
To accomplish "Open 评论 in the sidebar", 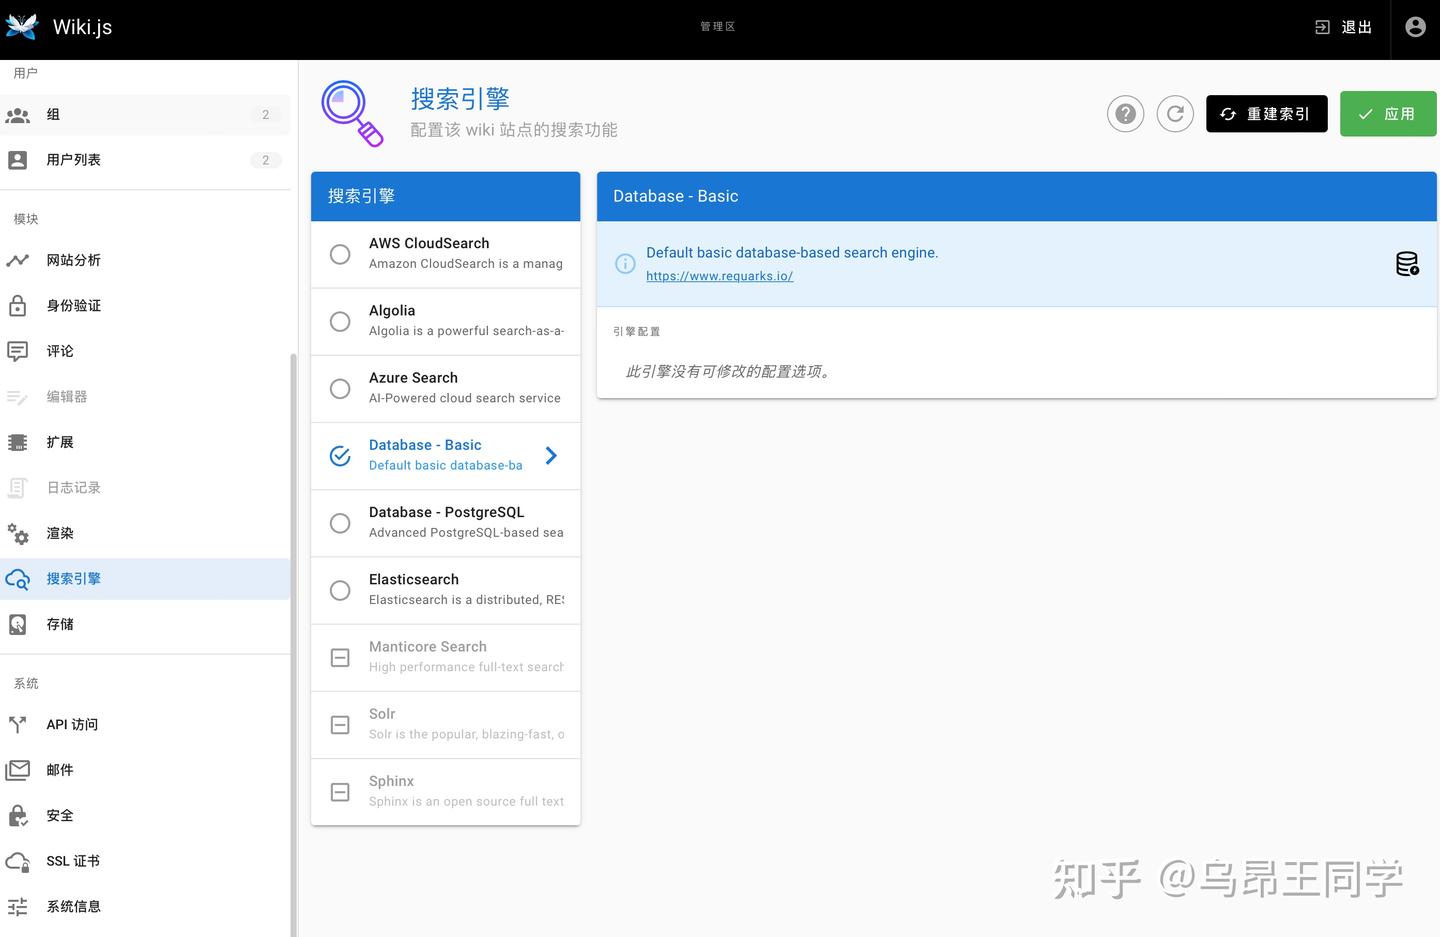I will coord(145,351).
